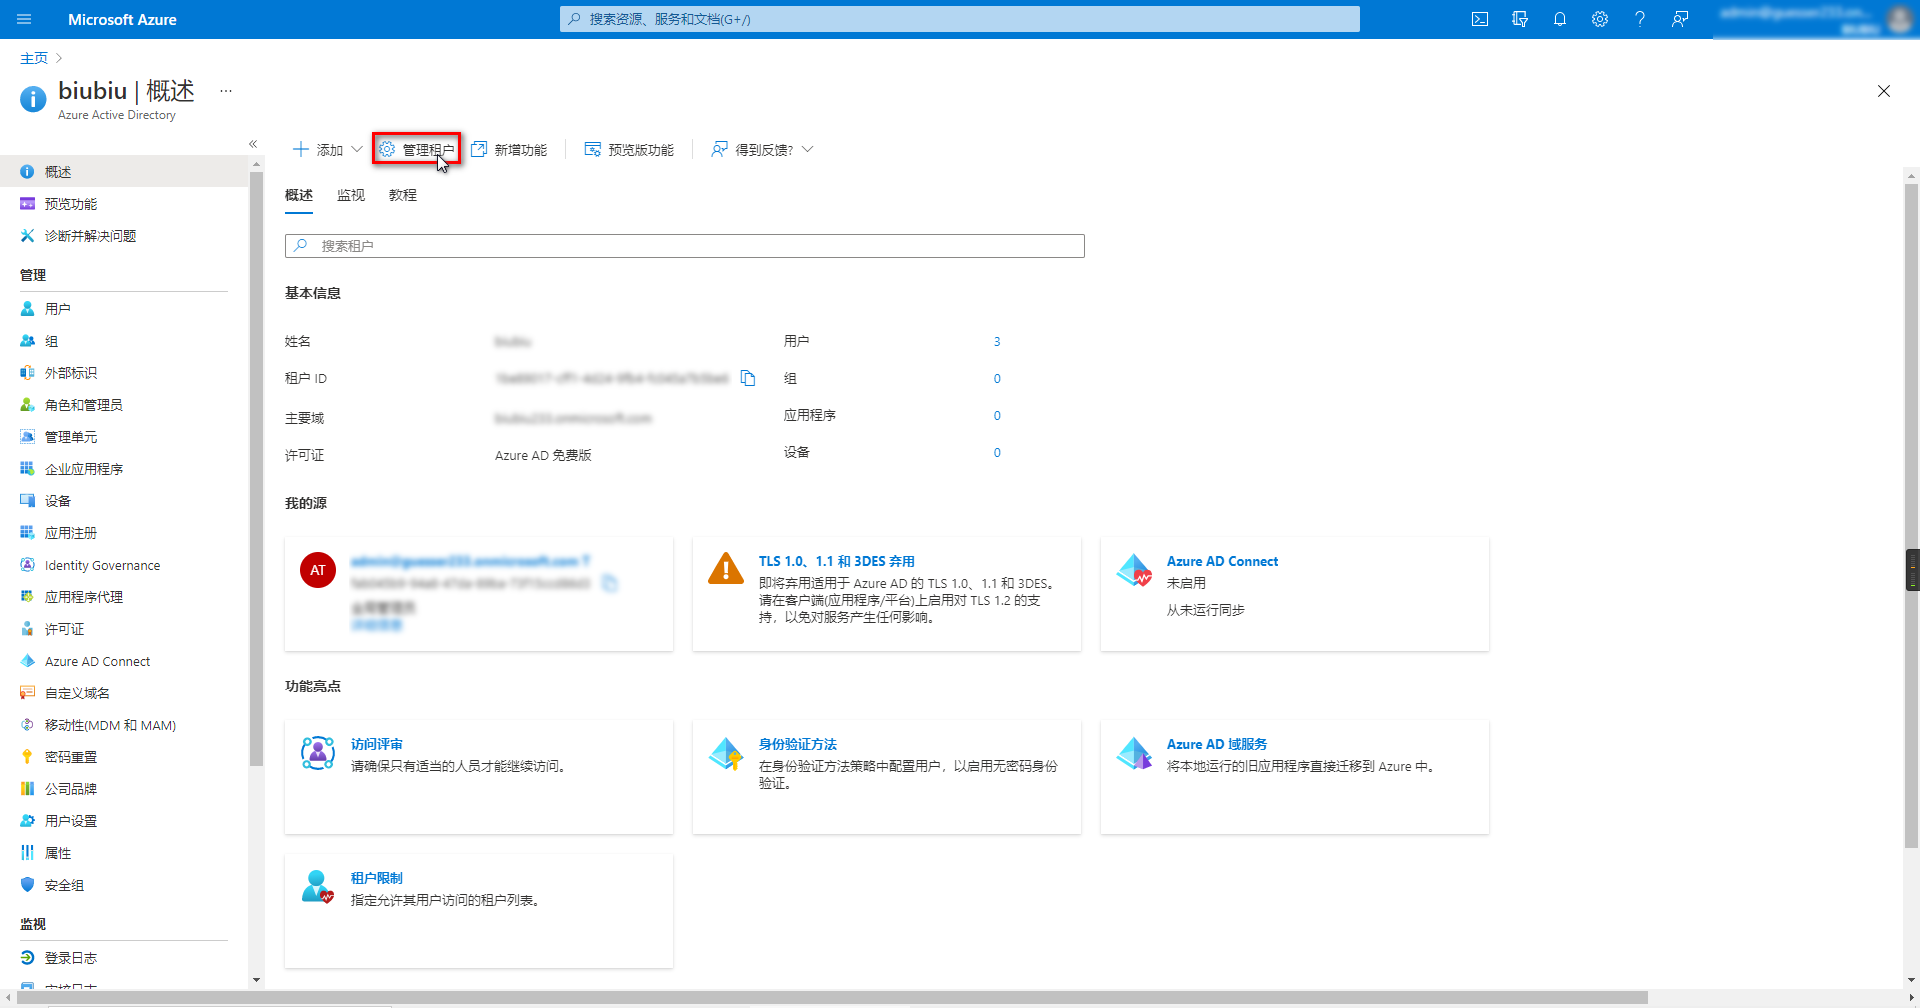Open 用户 in the sidebar
1920x1008 pixels.
pyautogui.click(x=124, y=309)
